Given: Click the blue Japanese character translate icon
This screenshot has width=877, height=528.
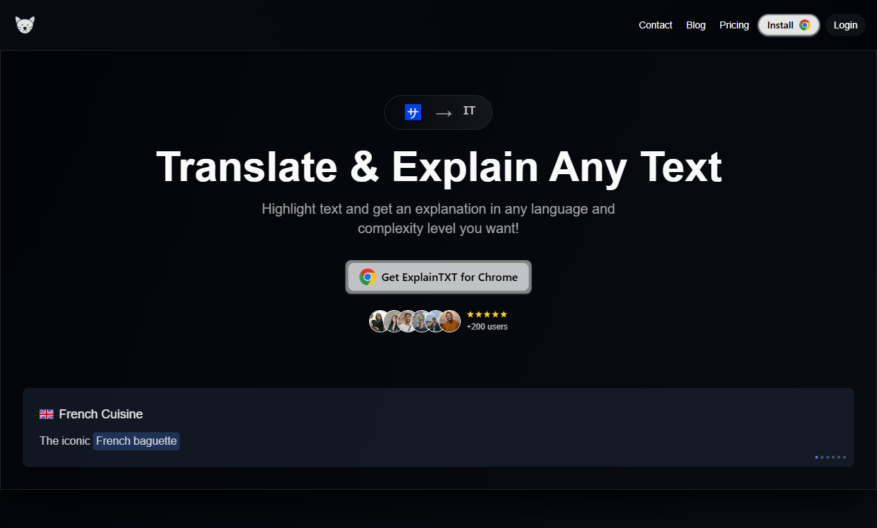Looking at the screenshot, I should [x=413, y=112].
